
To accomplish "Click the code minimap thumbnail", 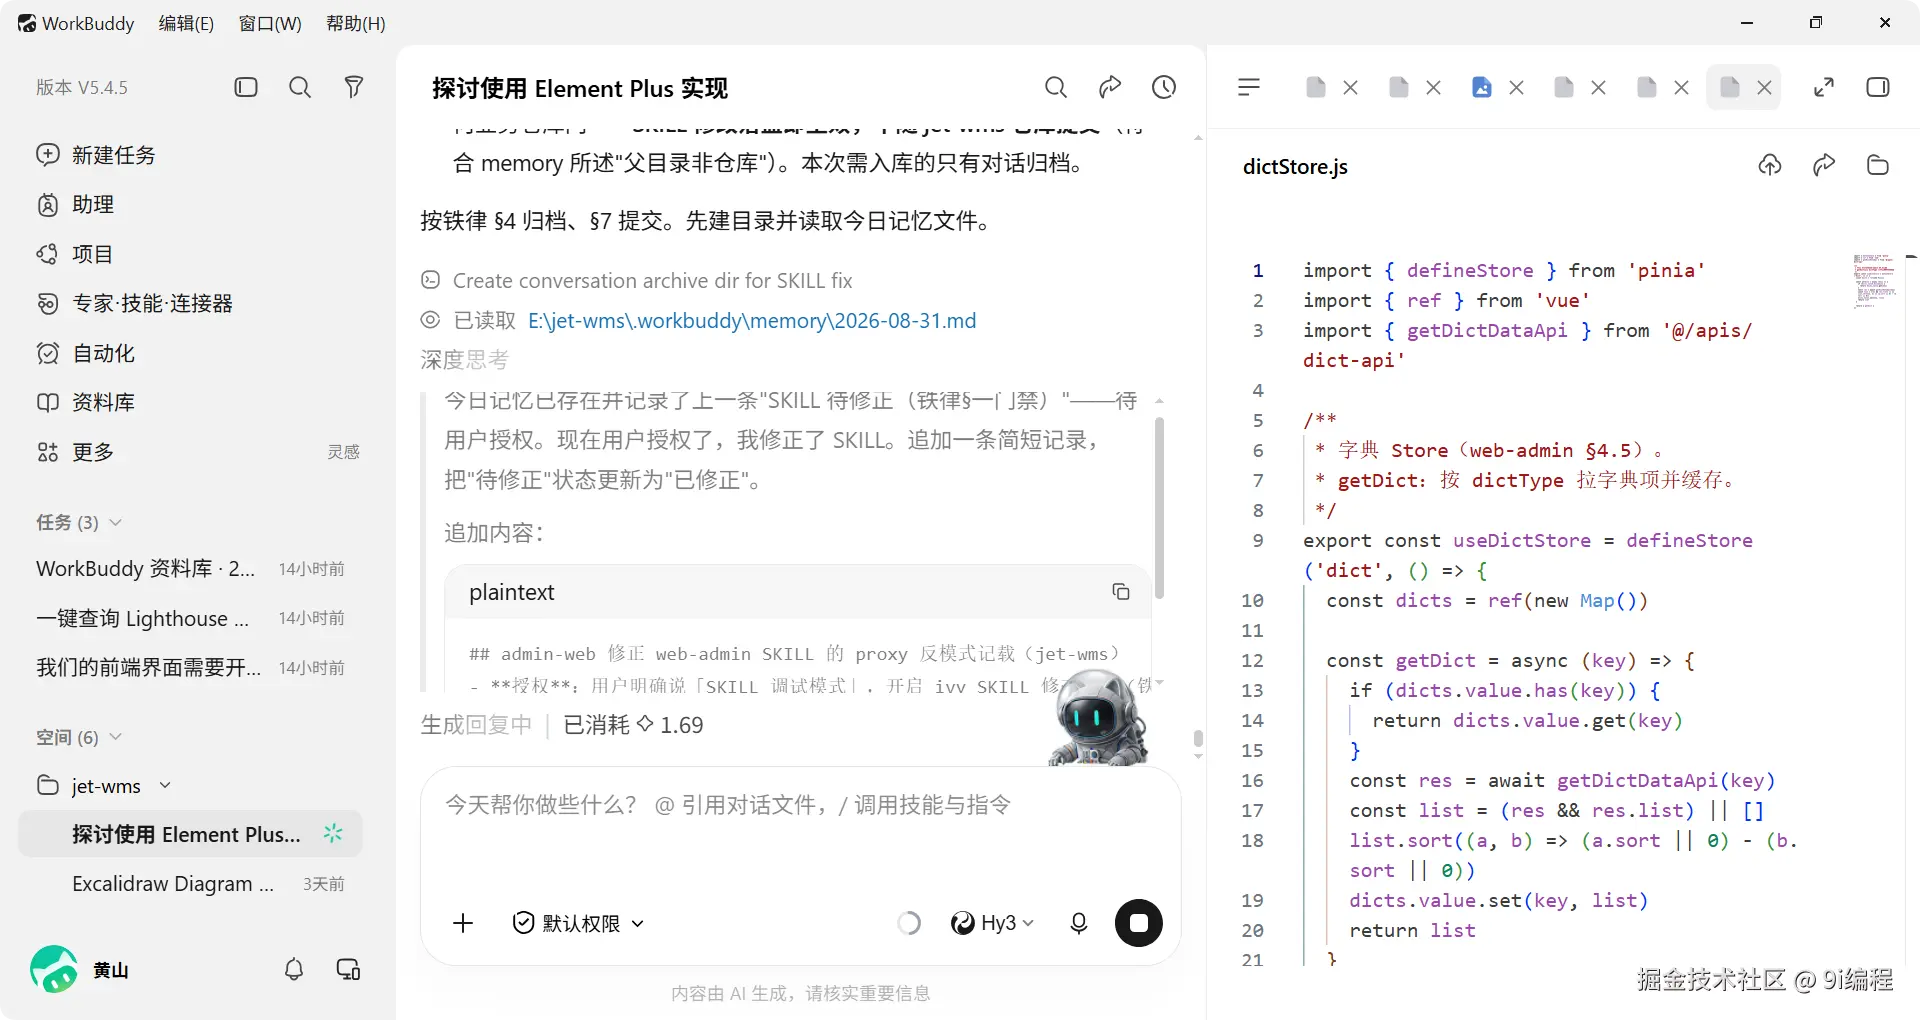I will [x=1874, y=281].
